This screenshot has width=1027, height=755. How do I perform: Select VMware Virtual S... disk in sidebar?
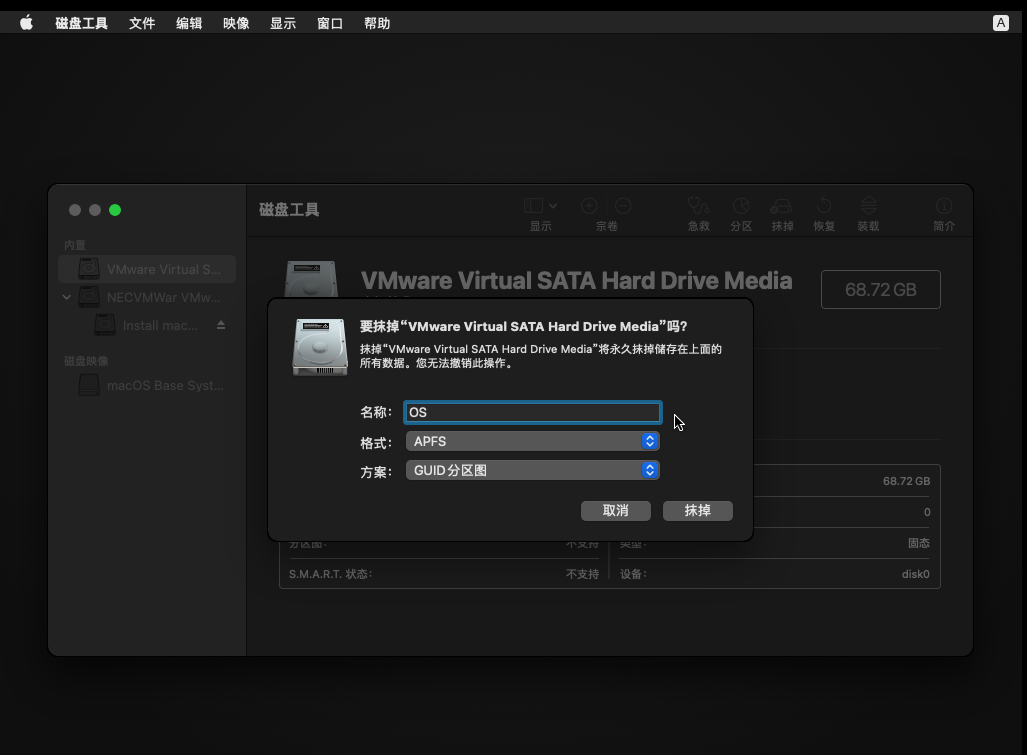click(147, 269)
